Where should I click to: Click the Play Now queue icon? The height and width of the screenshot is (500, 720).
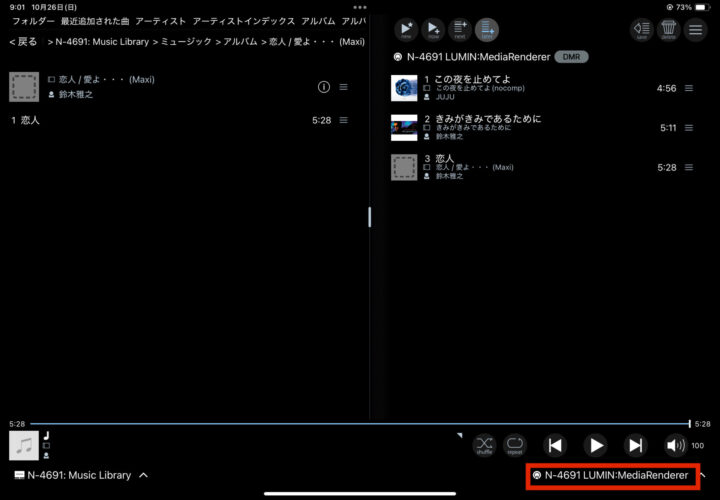(x=432, y=30)
